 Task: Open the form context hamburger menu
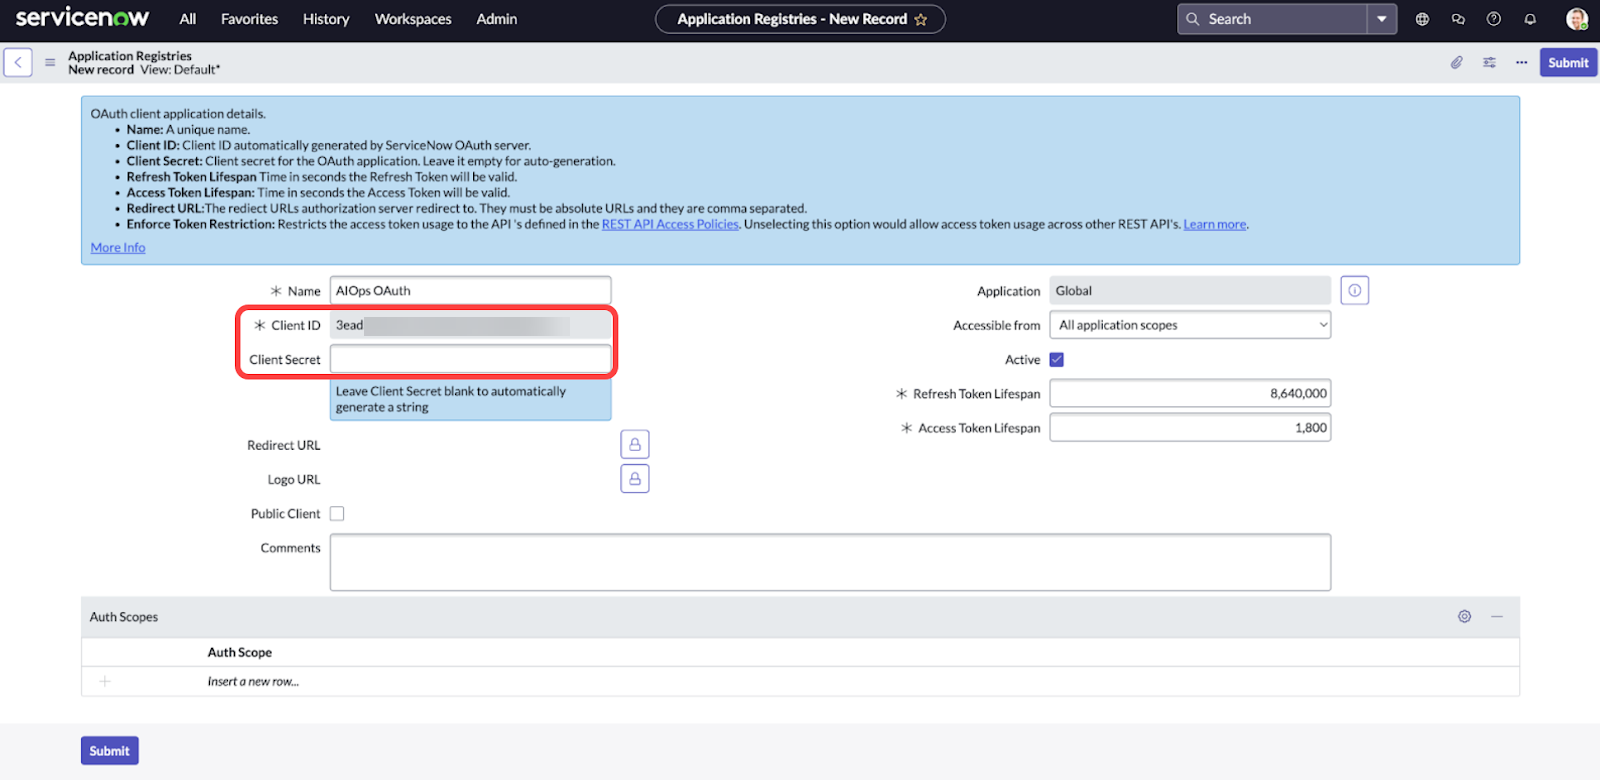coord(50,62)
